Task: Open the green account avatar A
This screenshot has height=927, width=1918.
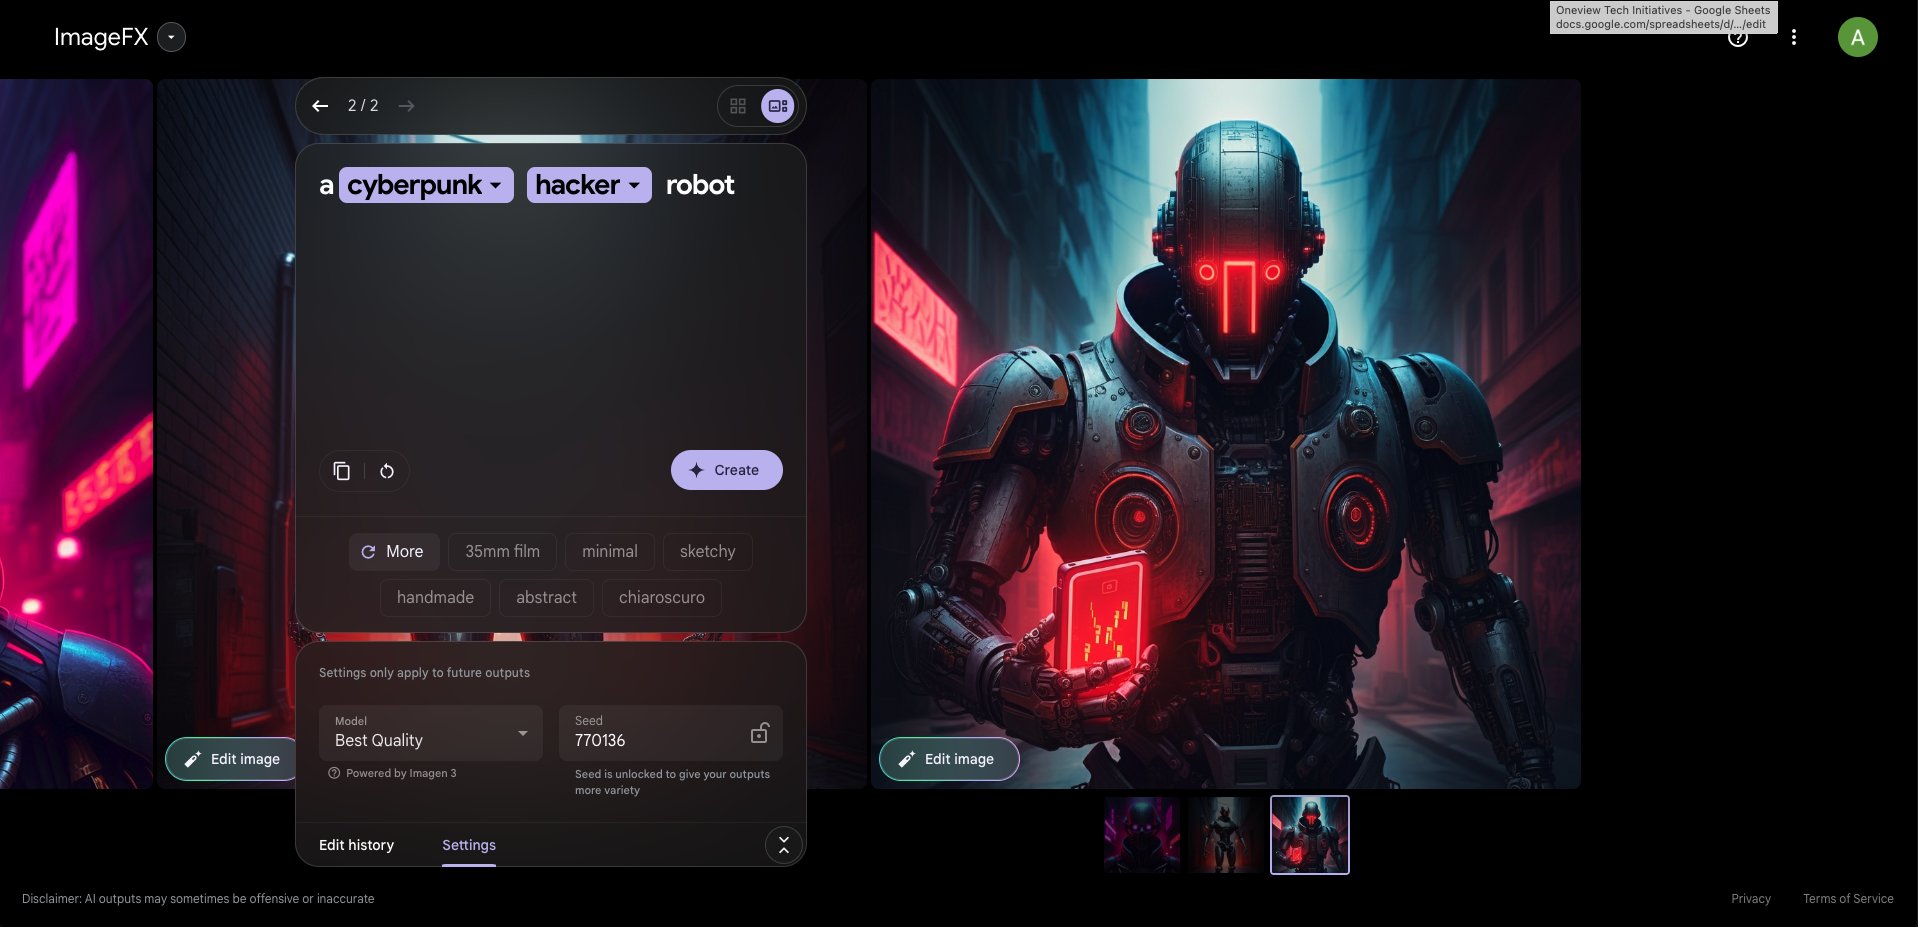Action: 1858,37
